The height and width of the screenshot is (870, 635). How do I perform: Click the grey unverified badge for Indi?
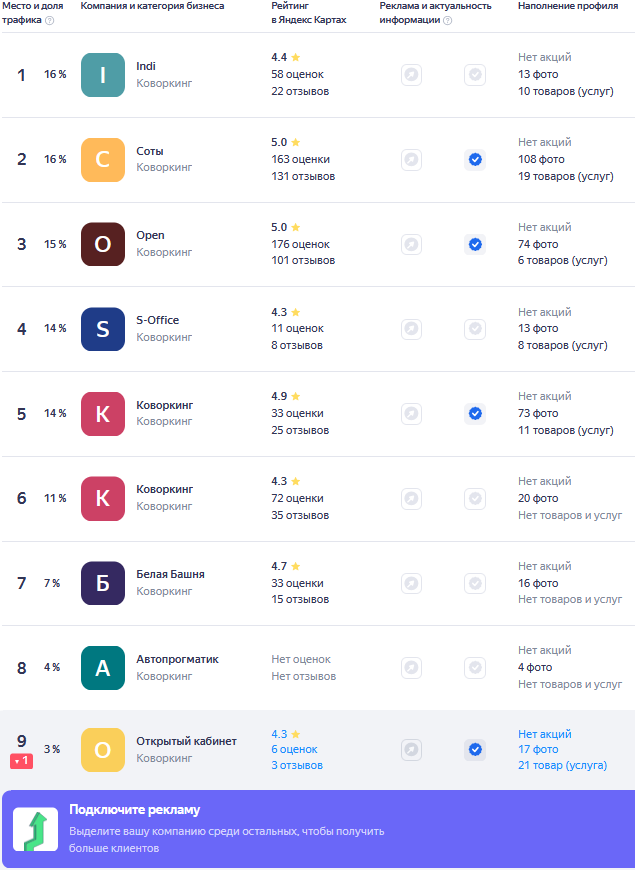coord(475,74)
